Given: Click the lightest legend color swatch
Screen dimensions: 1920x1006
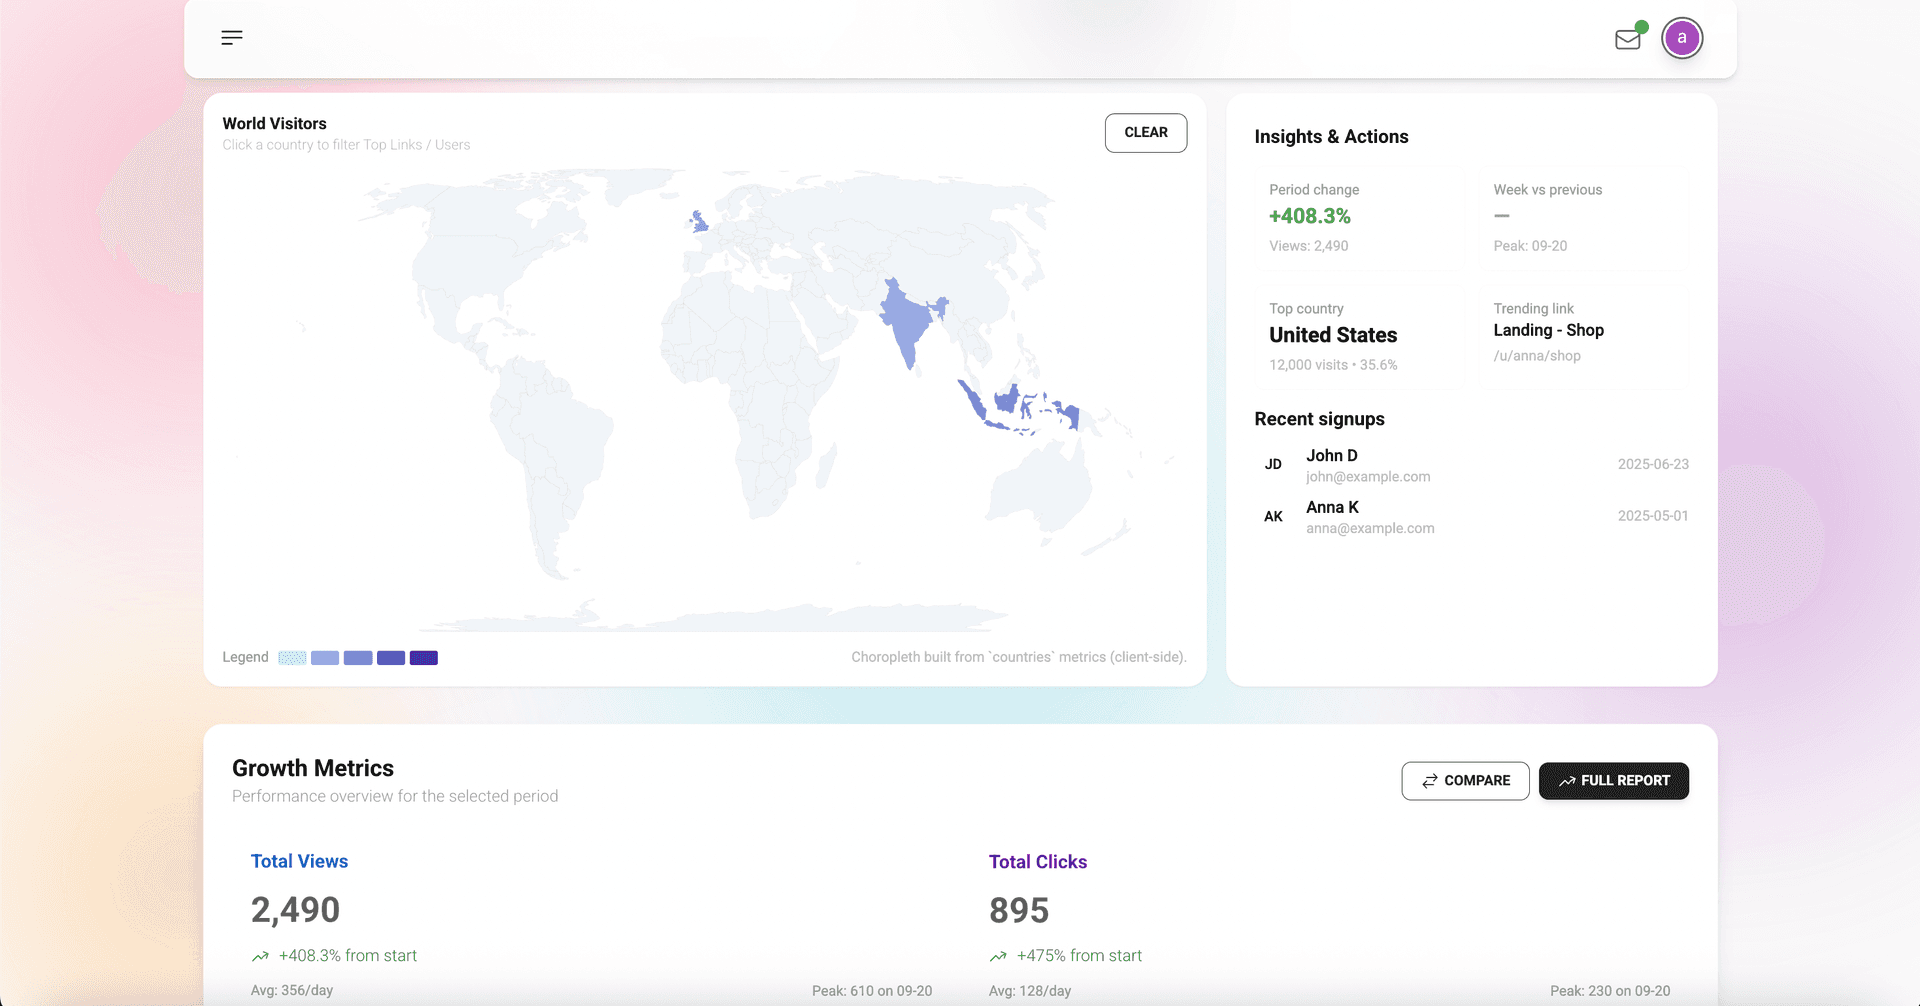Looking at the screenshot, I should point(292,658).
